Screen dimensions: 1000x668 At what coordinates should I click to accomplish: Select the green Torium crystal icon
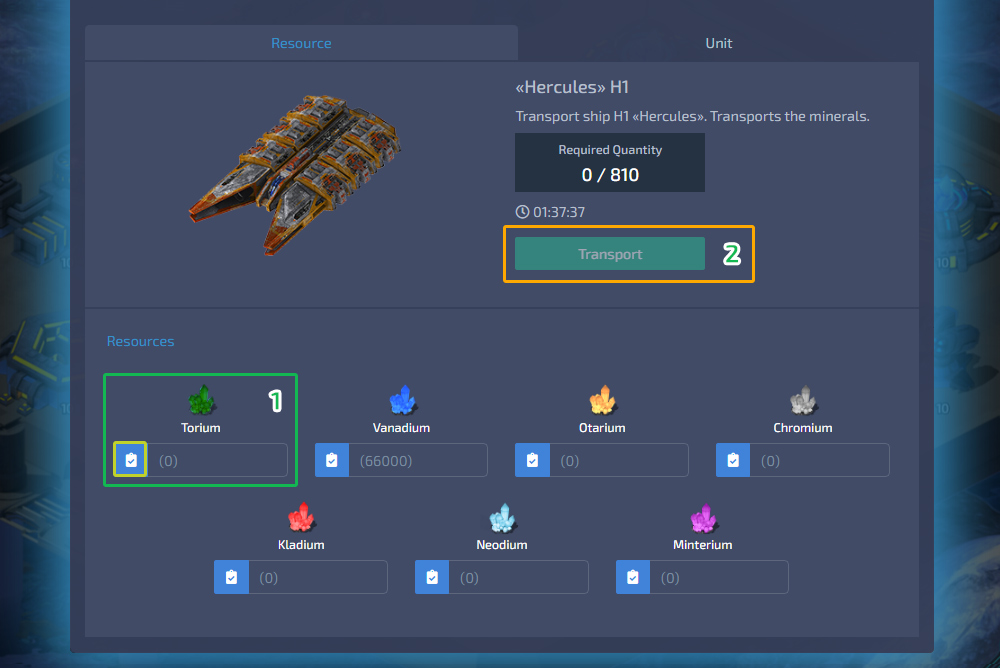click(202, 400)
